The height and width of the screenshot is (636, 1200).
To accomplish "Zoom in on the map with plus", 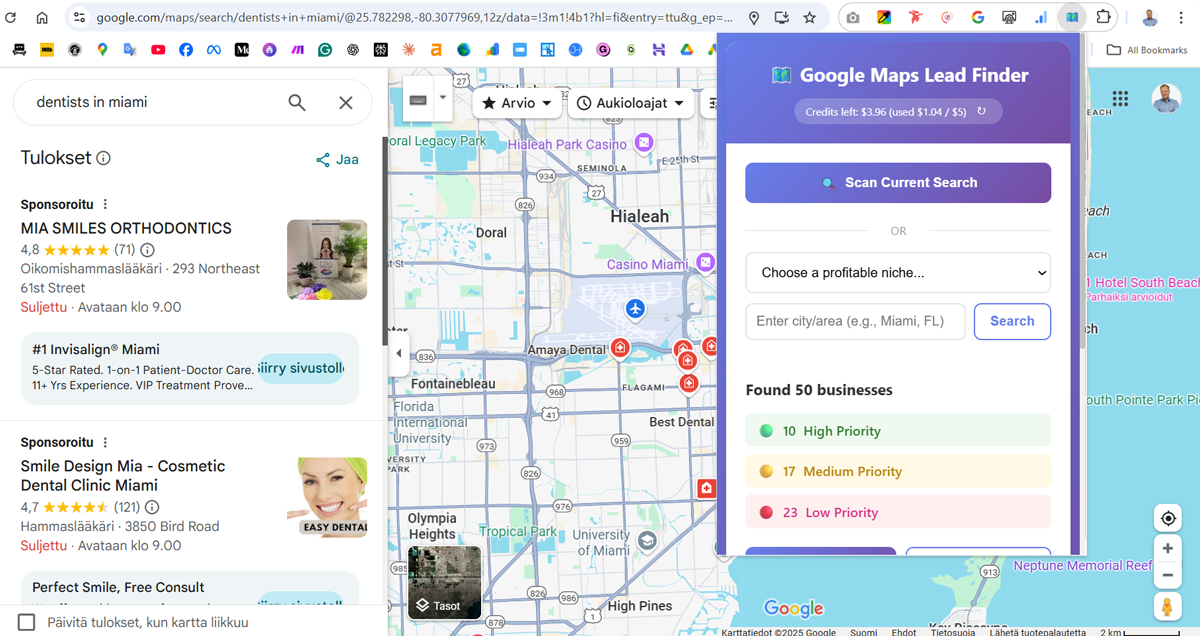I will pos(1167,548).
